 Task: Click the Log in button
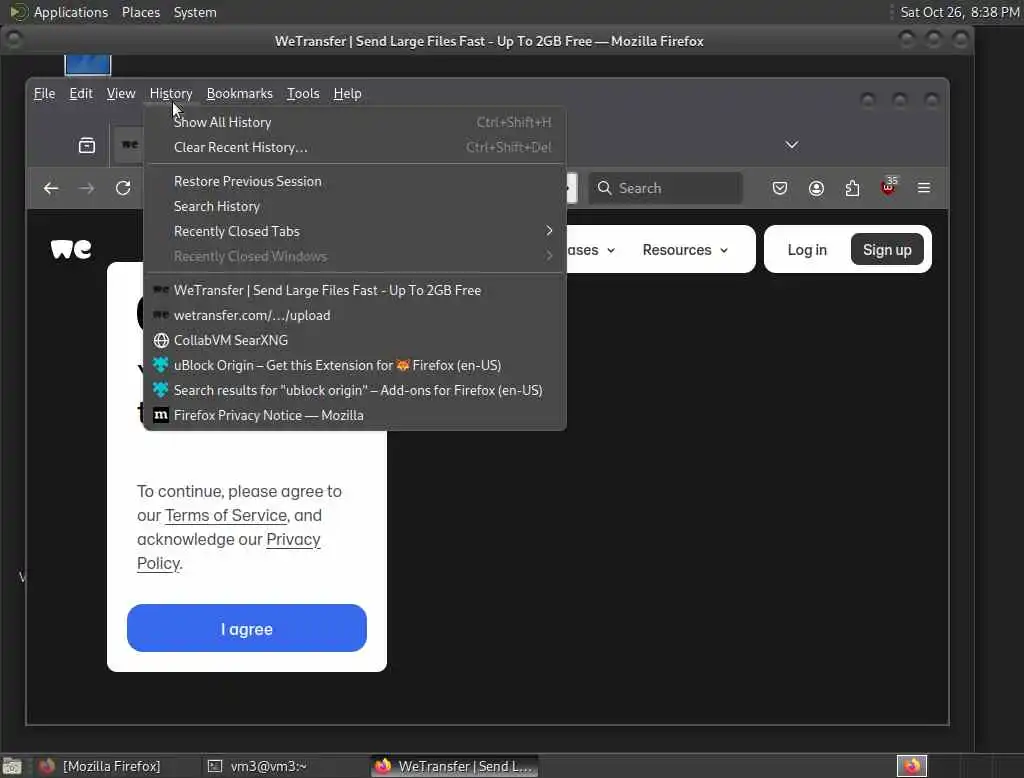pyautogui.click(x=807, y=250)
